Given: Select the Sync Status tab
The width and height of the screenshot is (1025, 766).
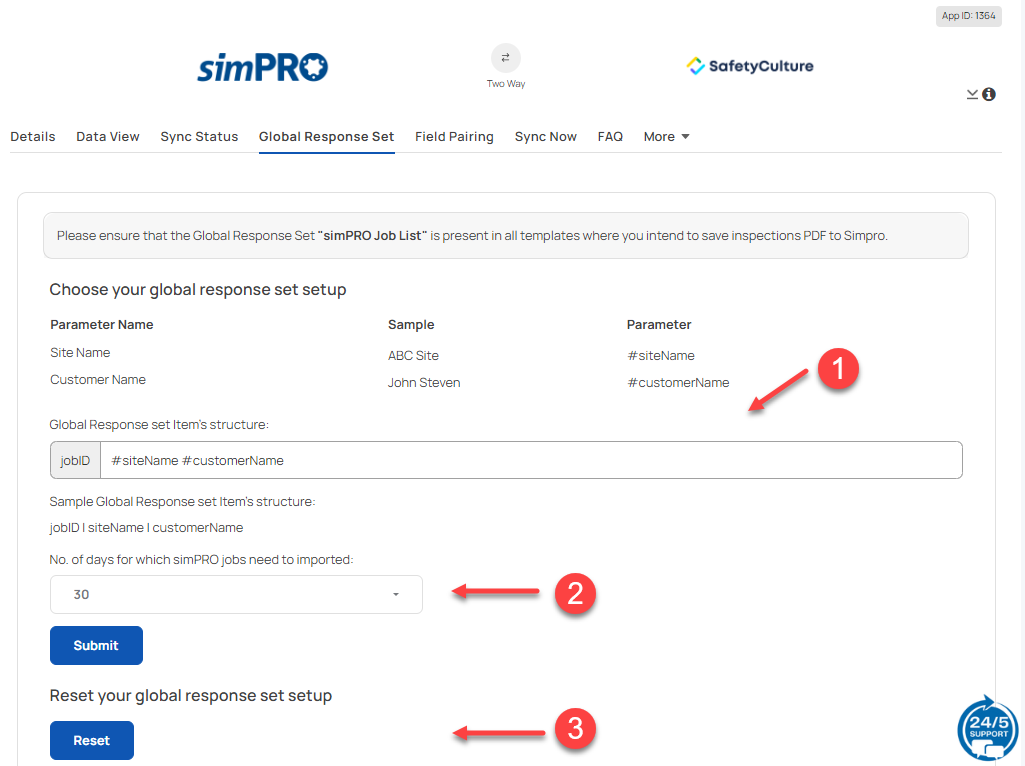Looking at the screenshot, I should 198,136.
